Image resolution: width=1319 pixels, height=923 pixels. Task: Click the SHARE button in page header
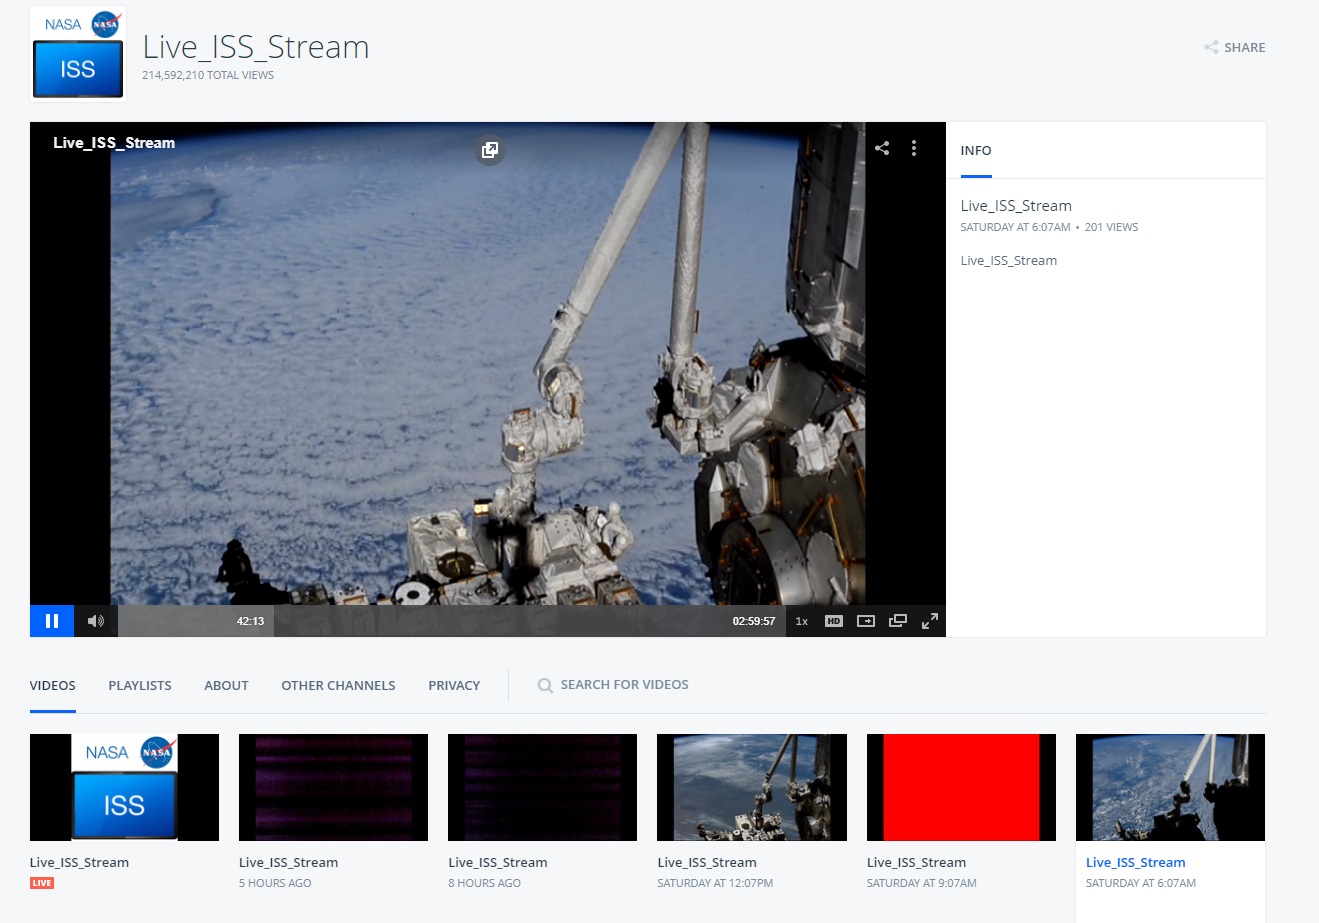tap(1235, 47)
